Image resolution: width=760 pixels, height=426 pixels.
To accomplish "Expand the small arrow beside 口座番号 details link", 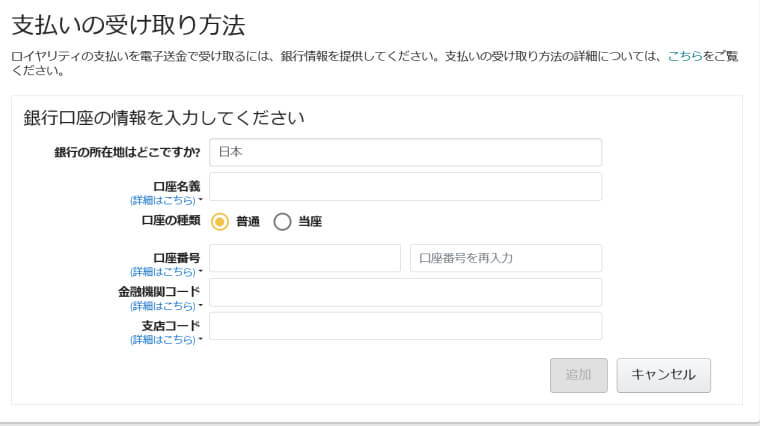I will (201, 271).
